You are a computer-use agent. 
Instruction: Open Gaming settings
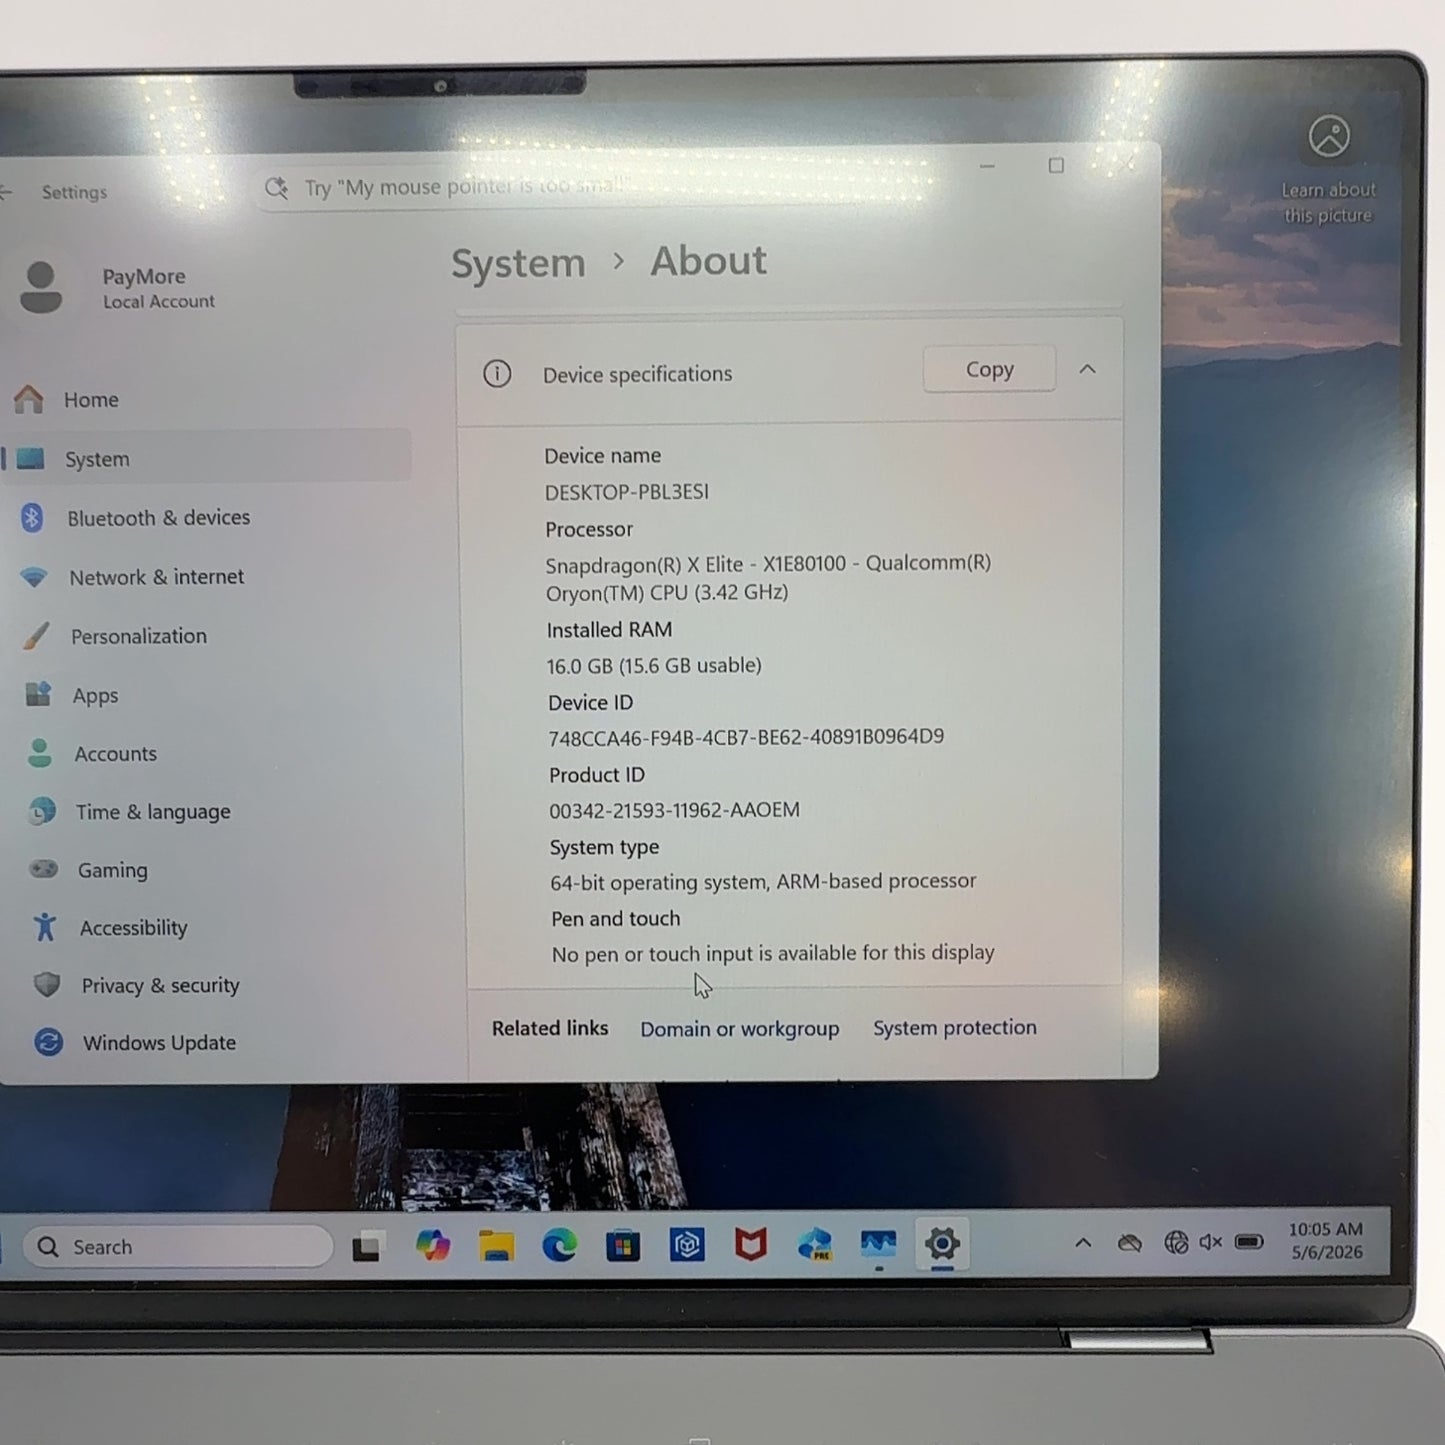pos(112,870)
